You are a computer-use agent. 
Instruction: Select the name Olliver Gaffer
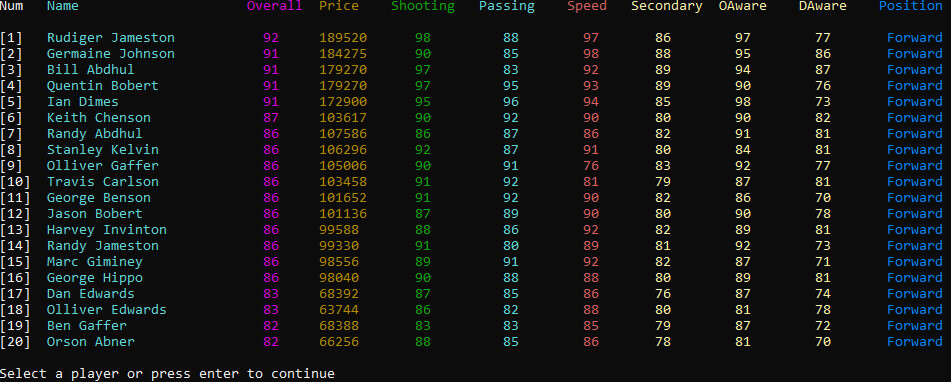(102, 166)
